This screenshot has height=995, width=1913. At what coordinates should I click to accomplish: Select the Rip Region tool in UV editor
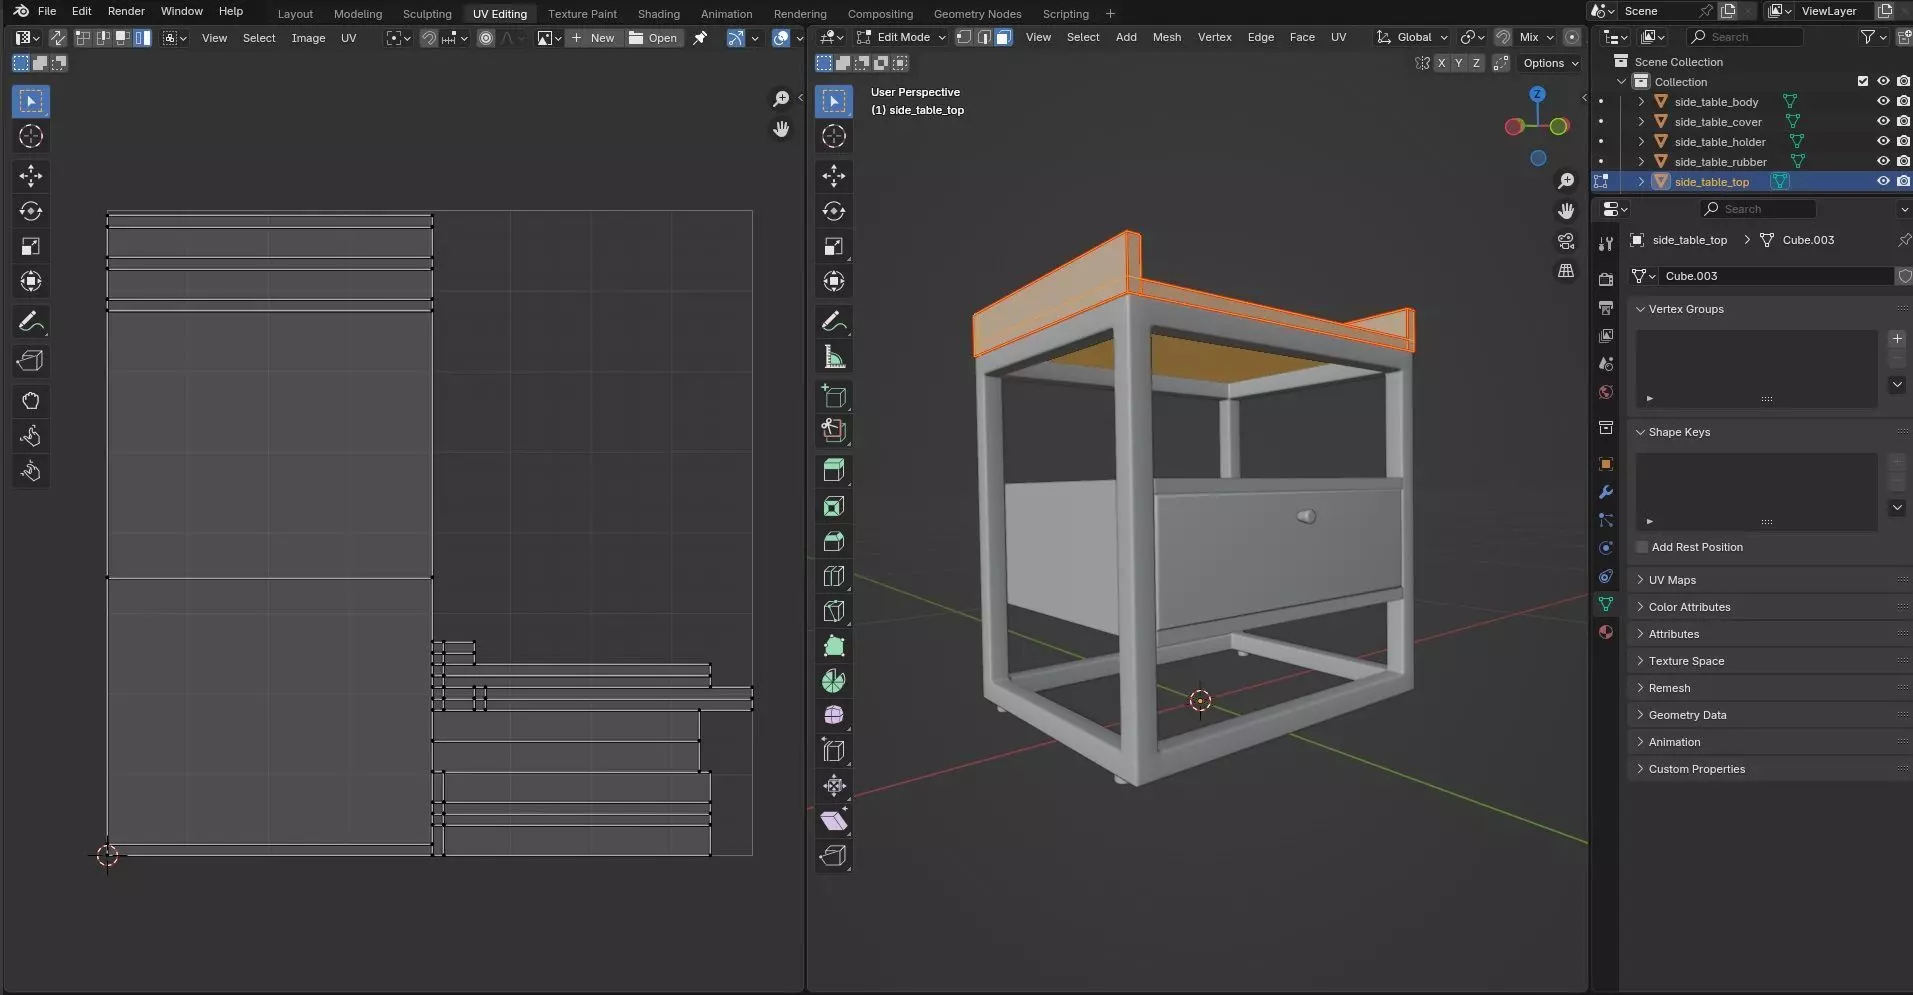[31, 361]
